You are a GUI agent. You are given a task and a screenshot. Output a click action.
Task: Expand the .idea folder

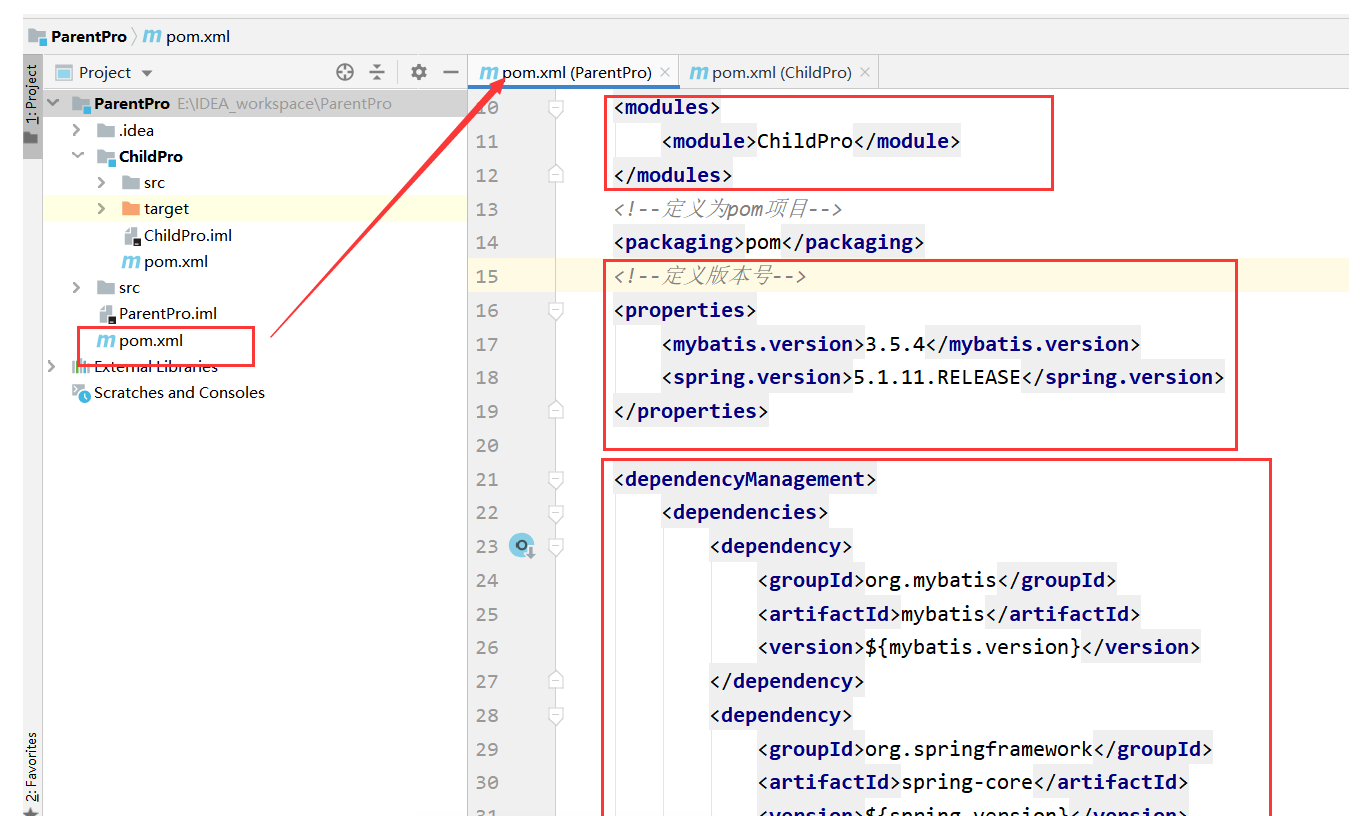pyautogui.click(x=77, y=131)
